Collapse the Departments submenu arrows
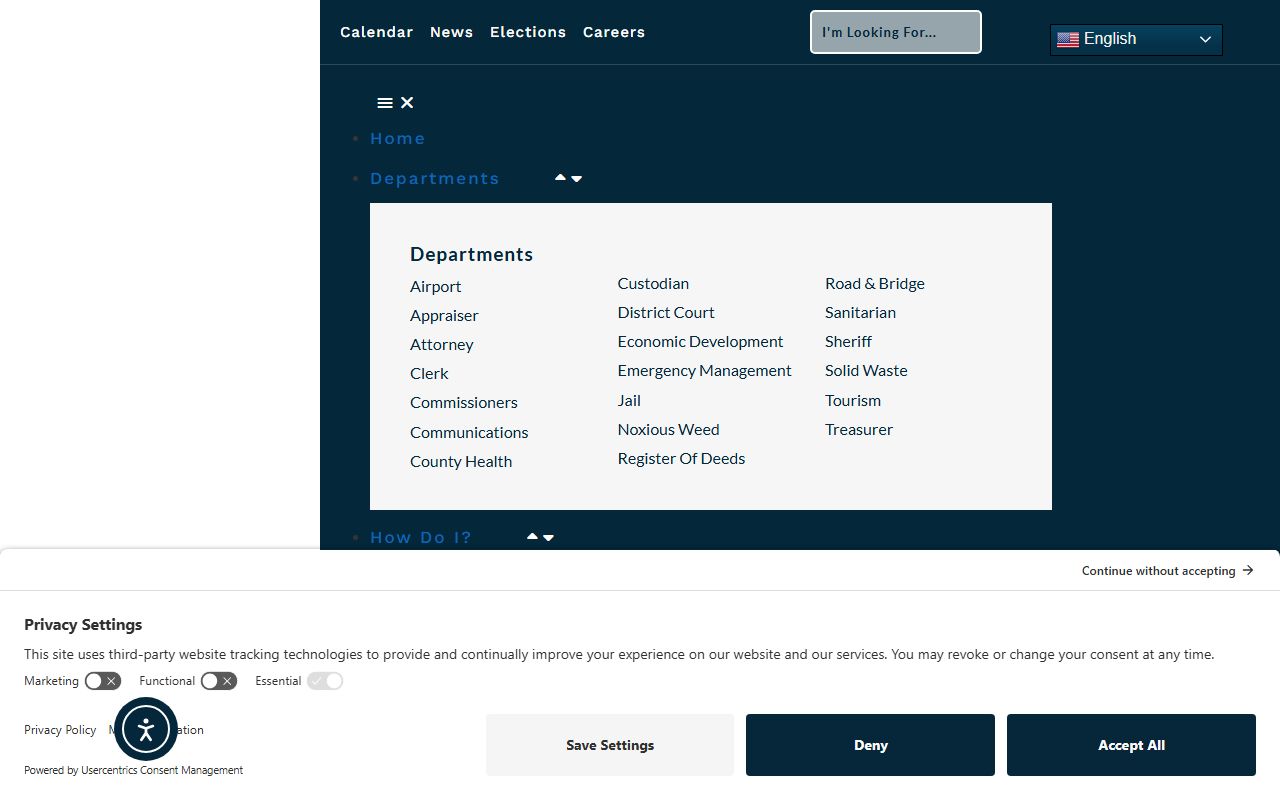Viewport: 1280px width, 800px height. point(568,178)
